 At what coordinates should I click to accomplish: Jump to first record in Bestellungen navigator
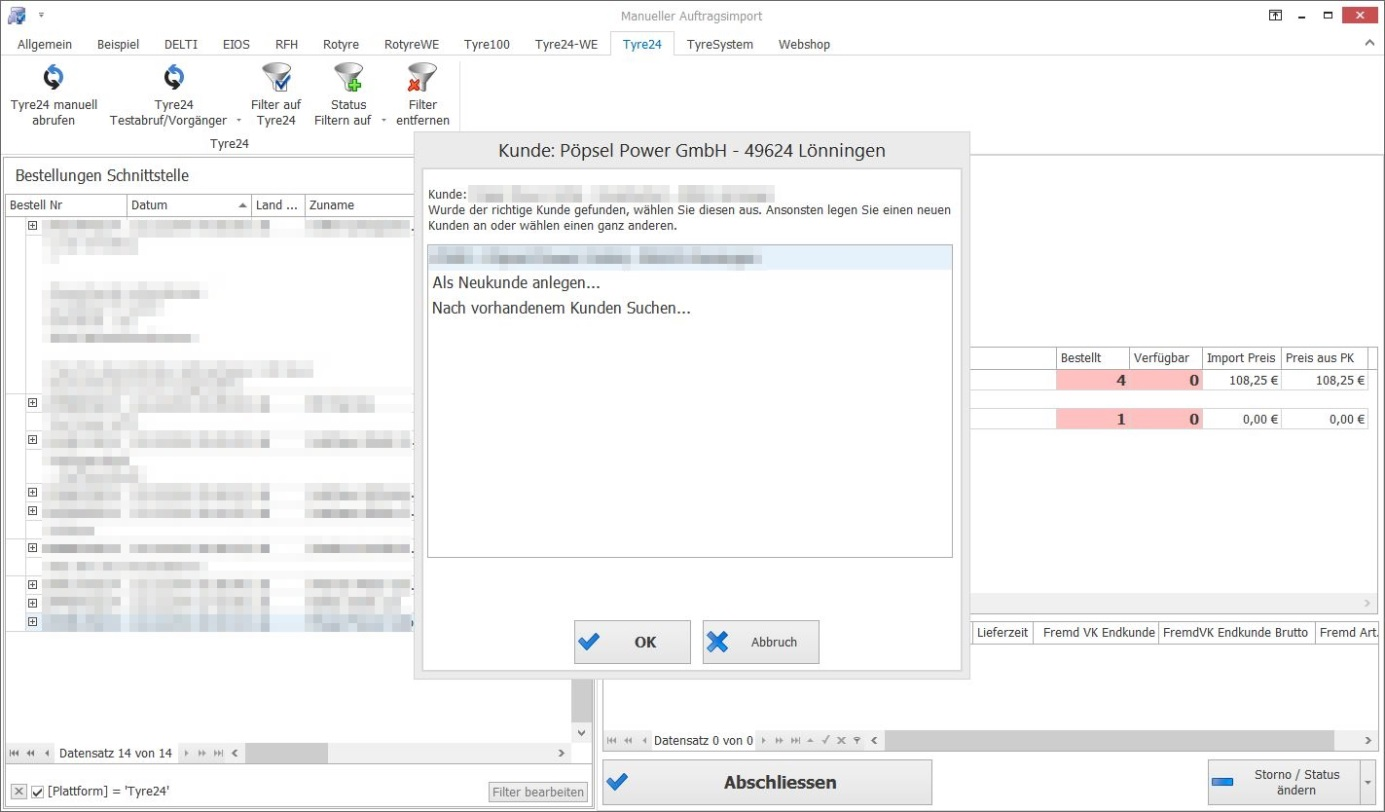[14, 753]
